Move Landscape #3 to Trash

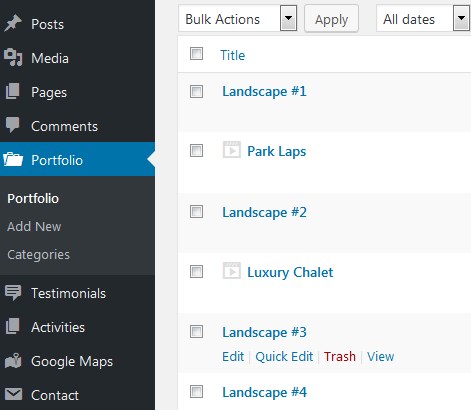(x=340, y=357)
